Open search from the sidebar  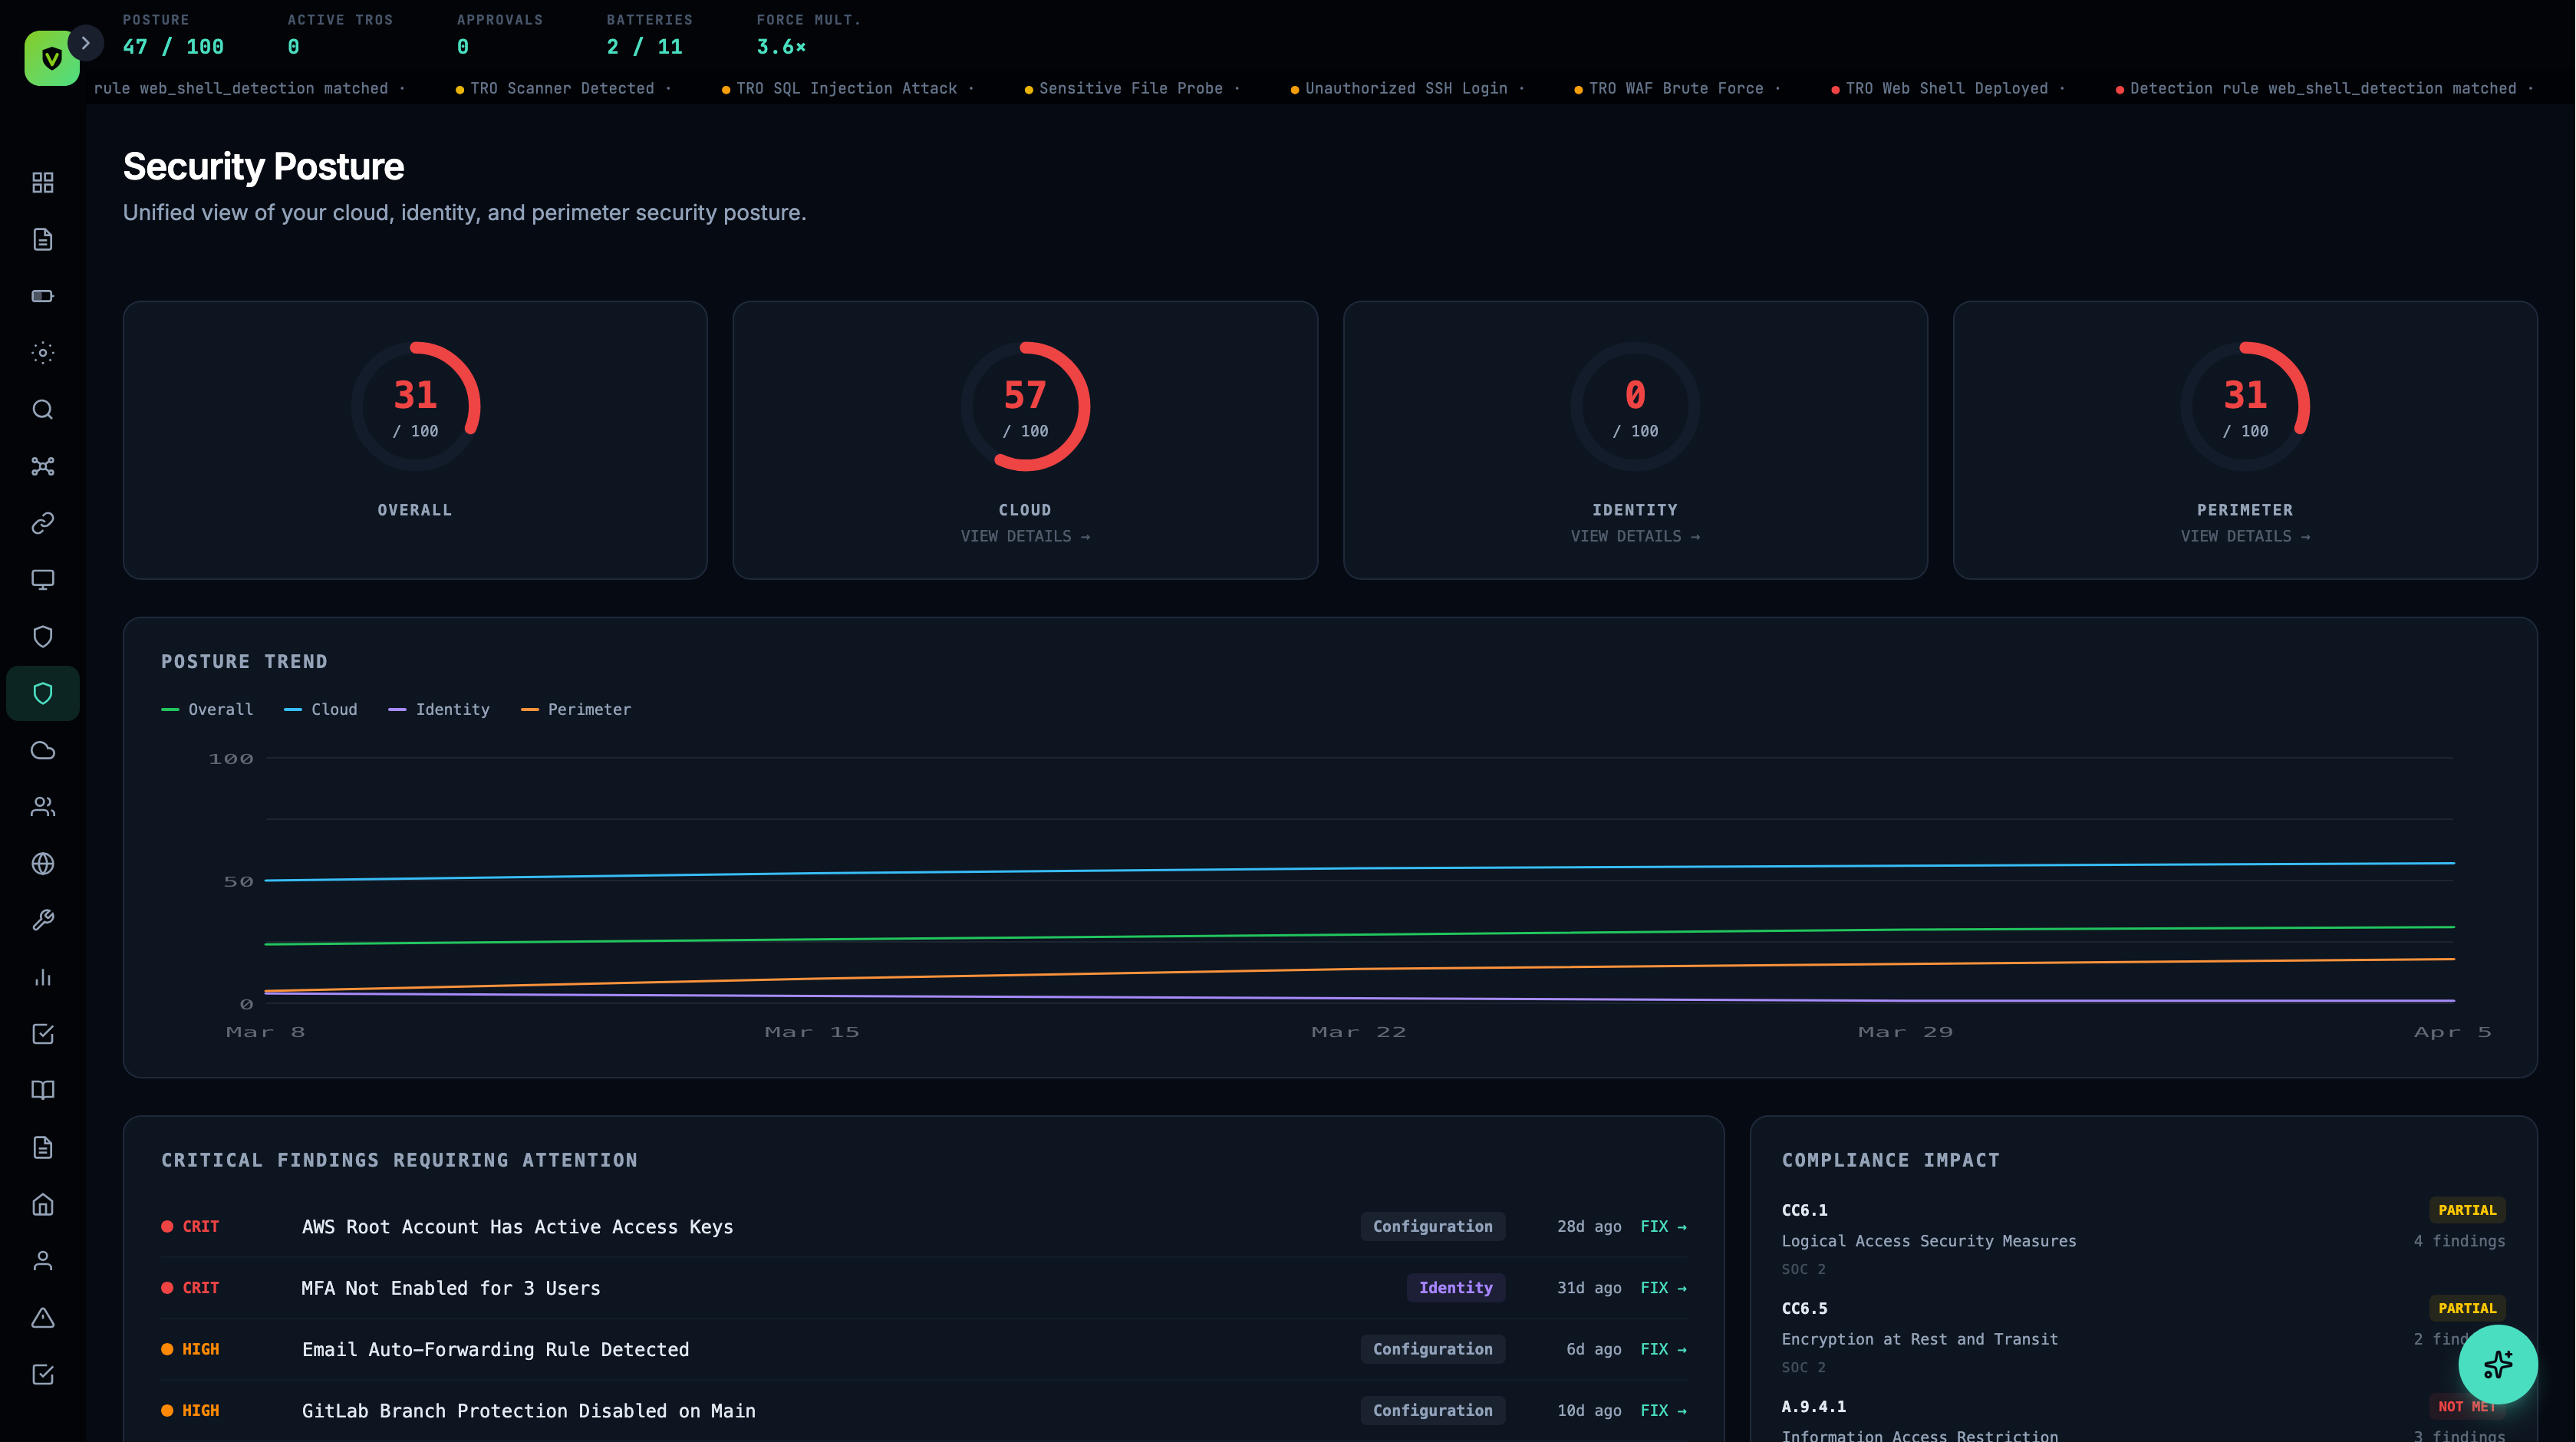click(x=43, y=410)
